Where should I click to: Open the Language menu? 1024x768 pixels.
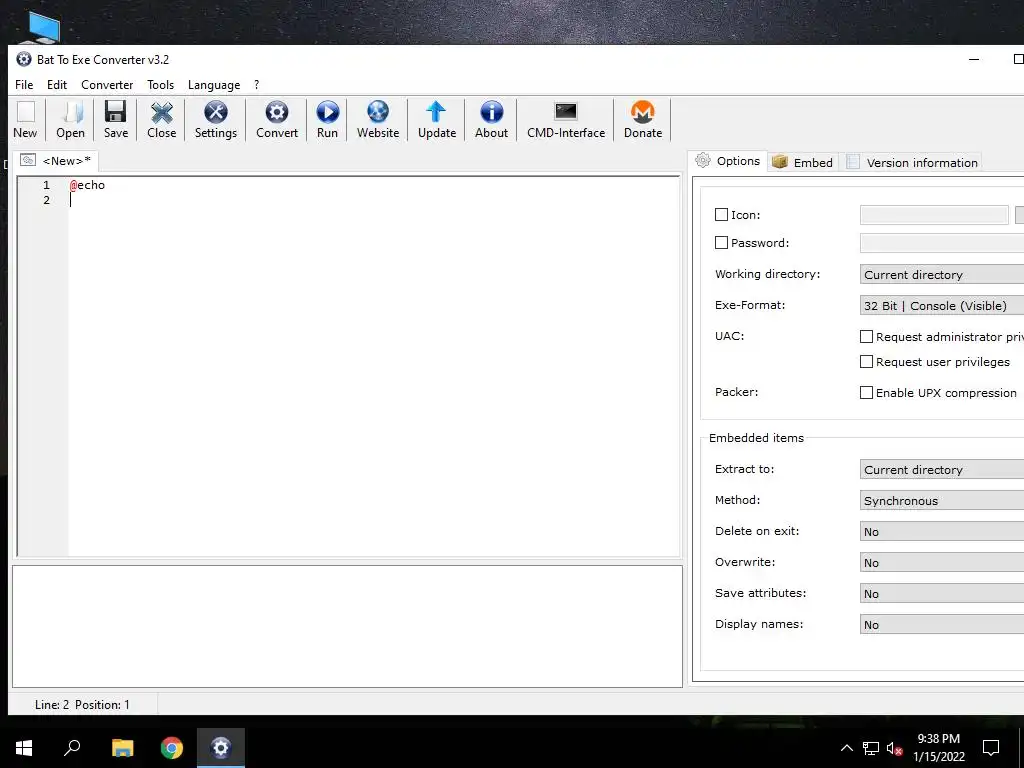(x=214, y=85)
